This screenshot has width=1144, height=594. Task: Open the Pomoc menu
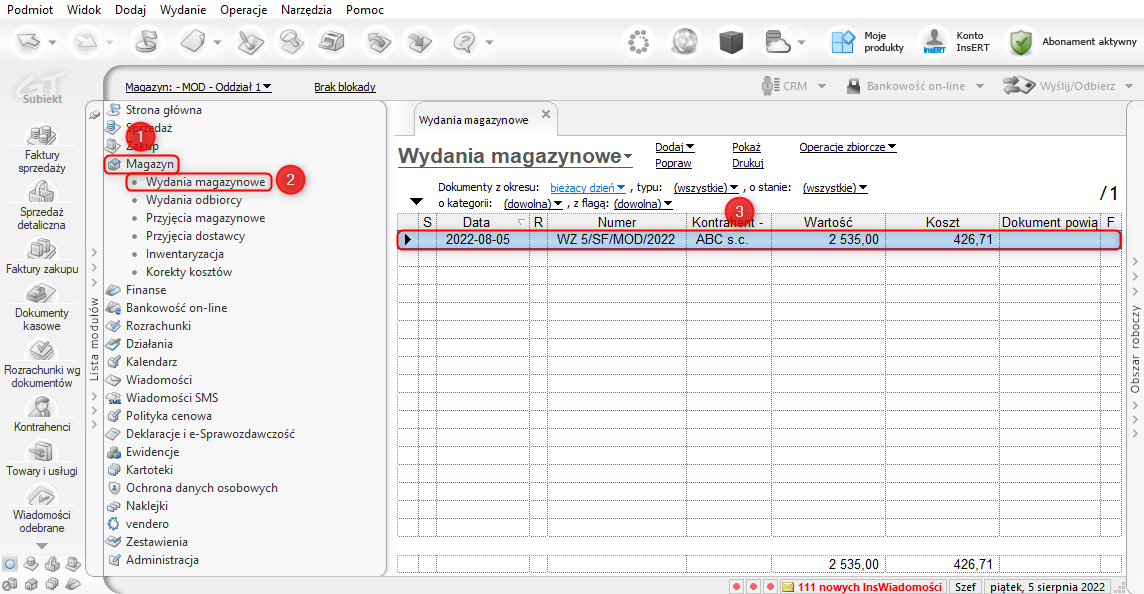pyautogui.click(x=365, y=9)
